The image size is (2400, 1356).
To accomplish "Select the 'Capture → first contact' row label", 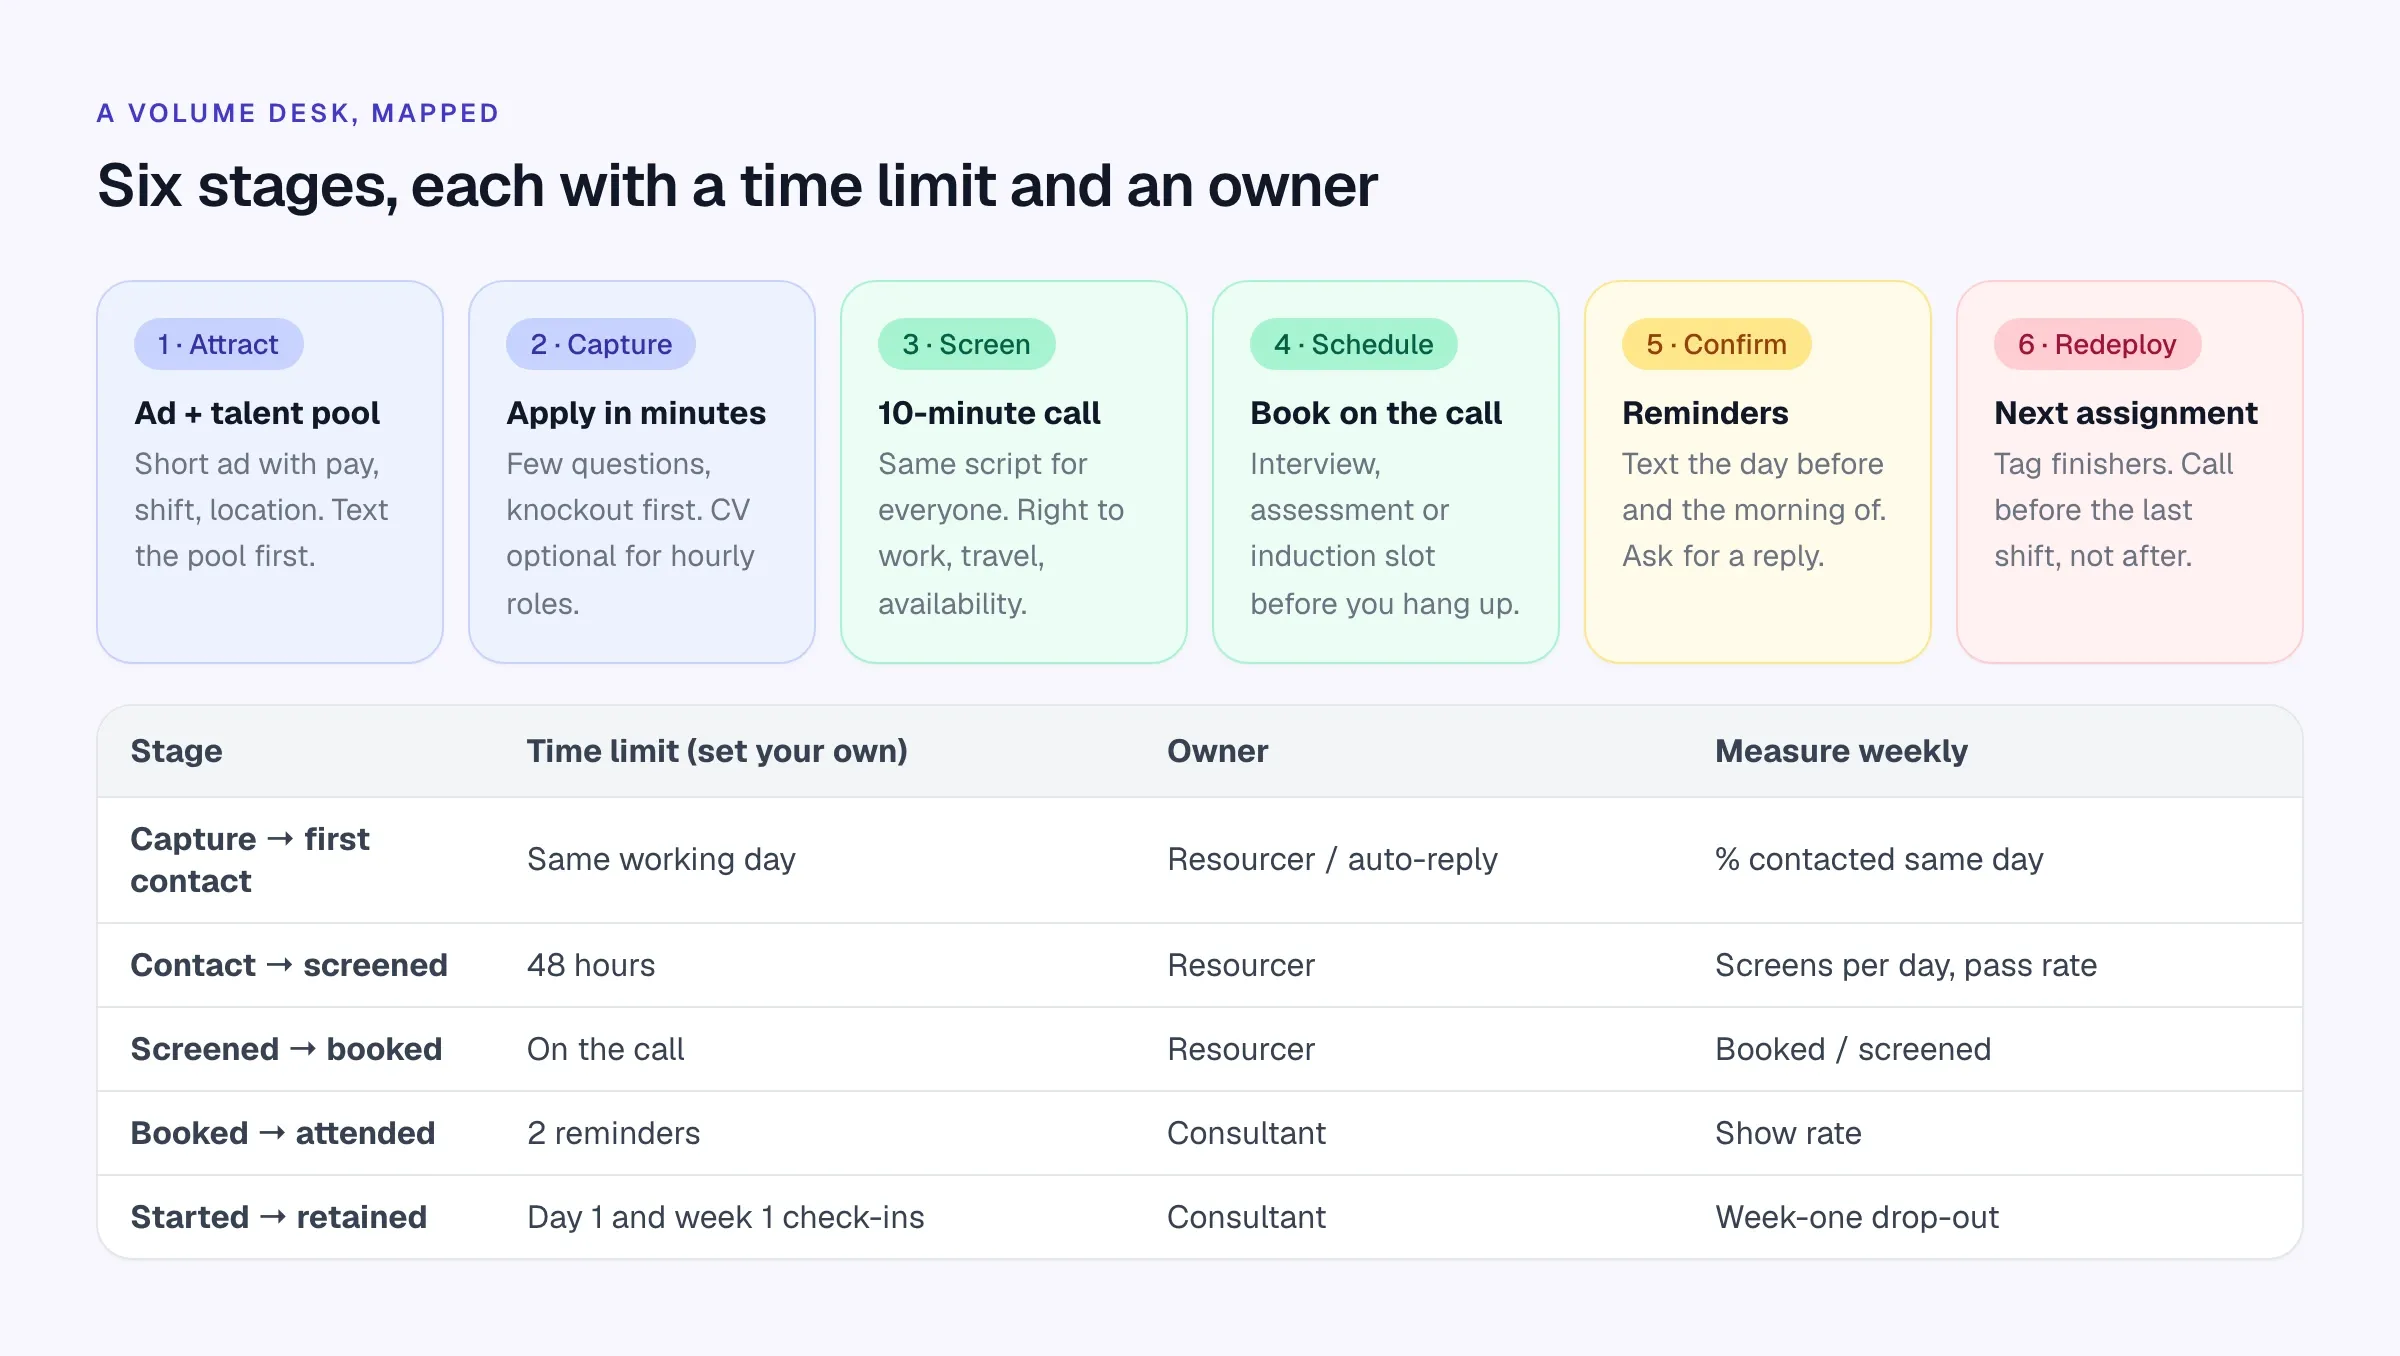I will coord(250,860).
